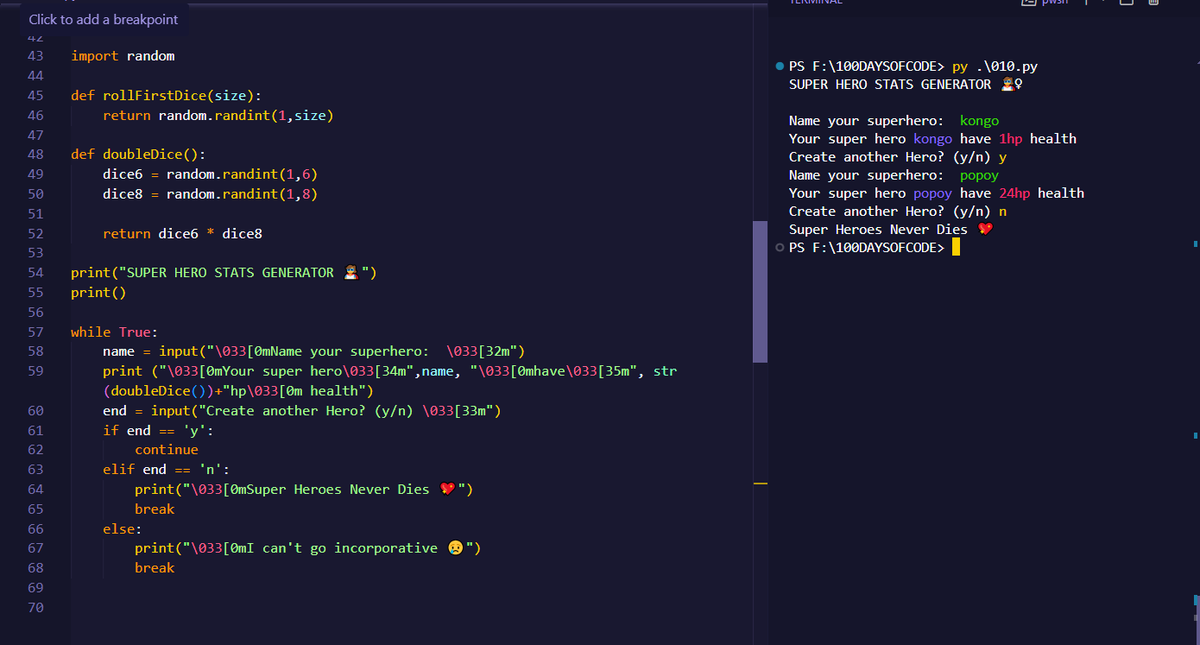The height and width of the screenshot is (645, 1200).
Task: Click the hollow circle decoration beside the last prompt
Action: coord(780,247)
